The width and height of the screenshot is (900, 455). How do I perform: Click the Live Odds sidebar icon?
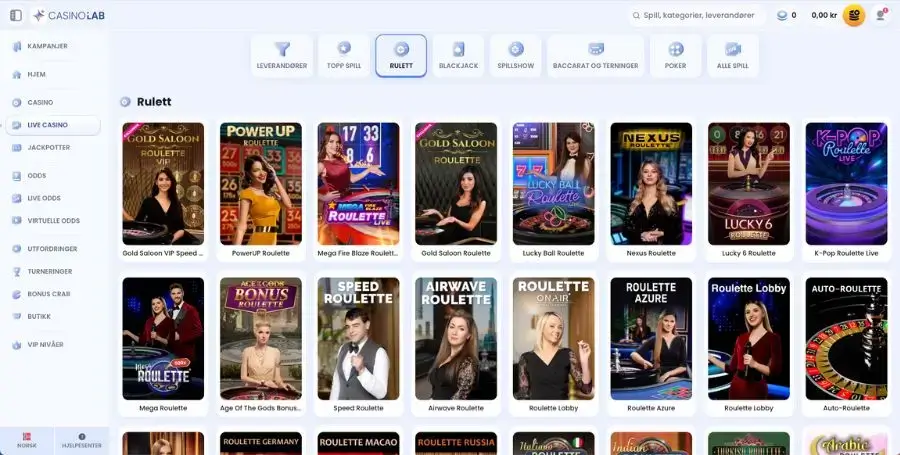[17, 198]
